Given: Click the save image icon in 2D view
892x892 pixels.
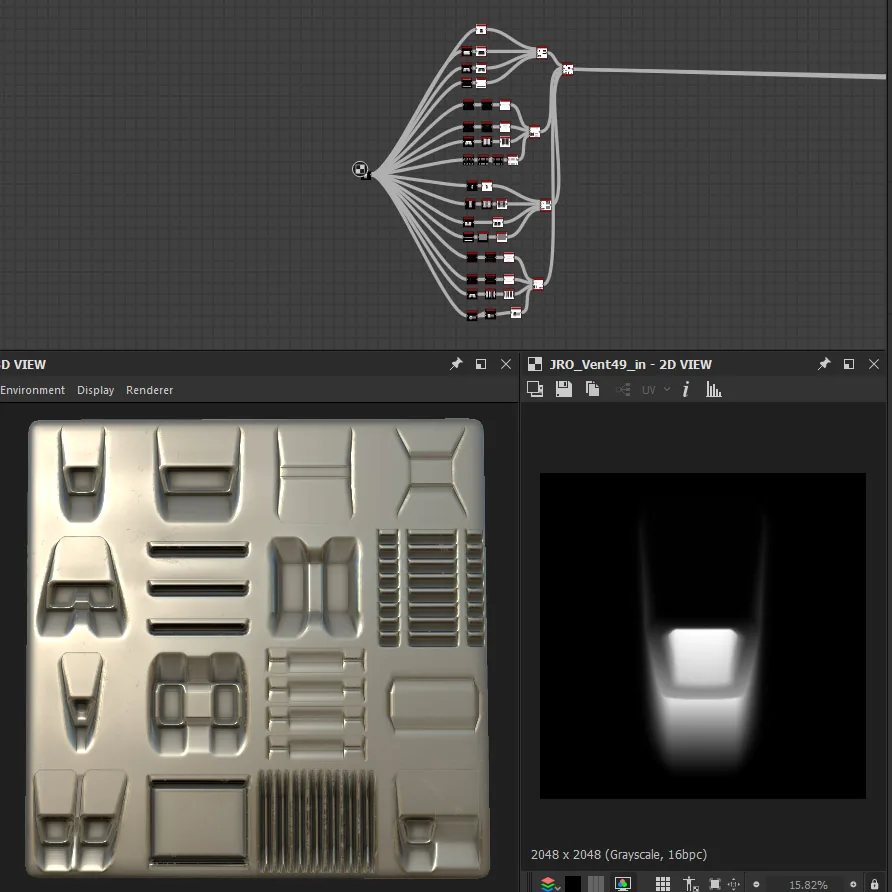Looking at the screenshot, I should point(563,389).
